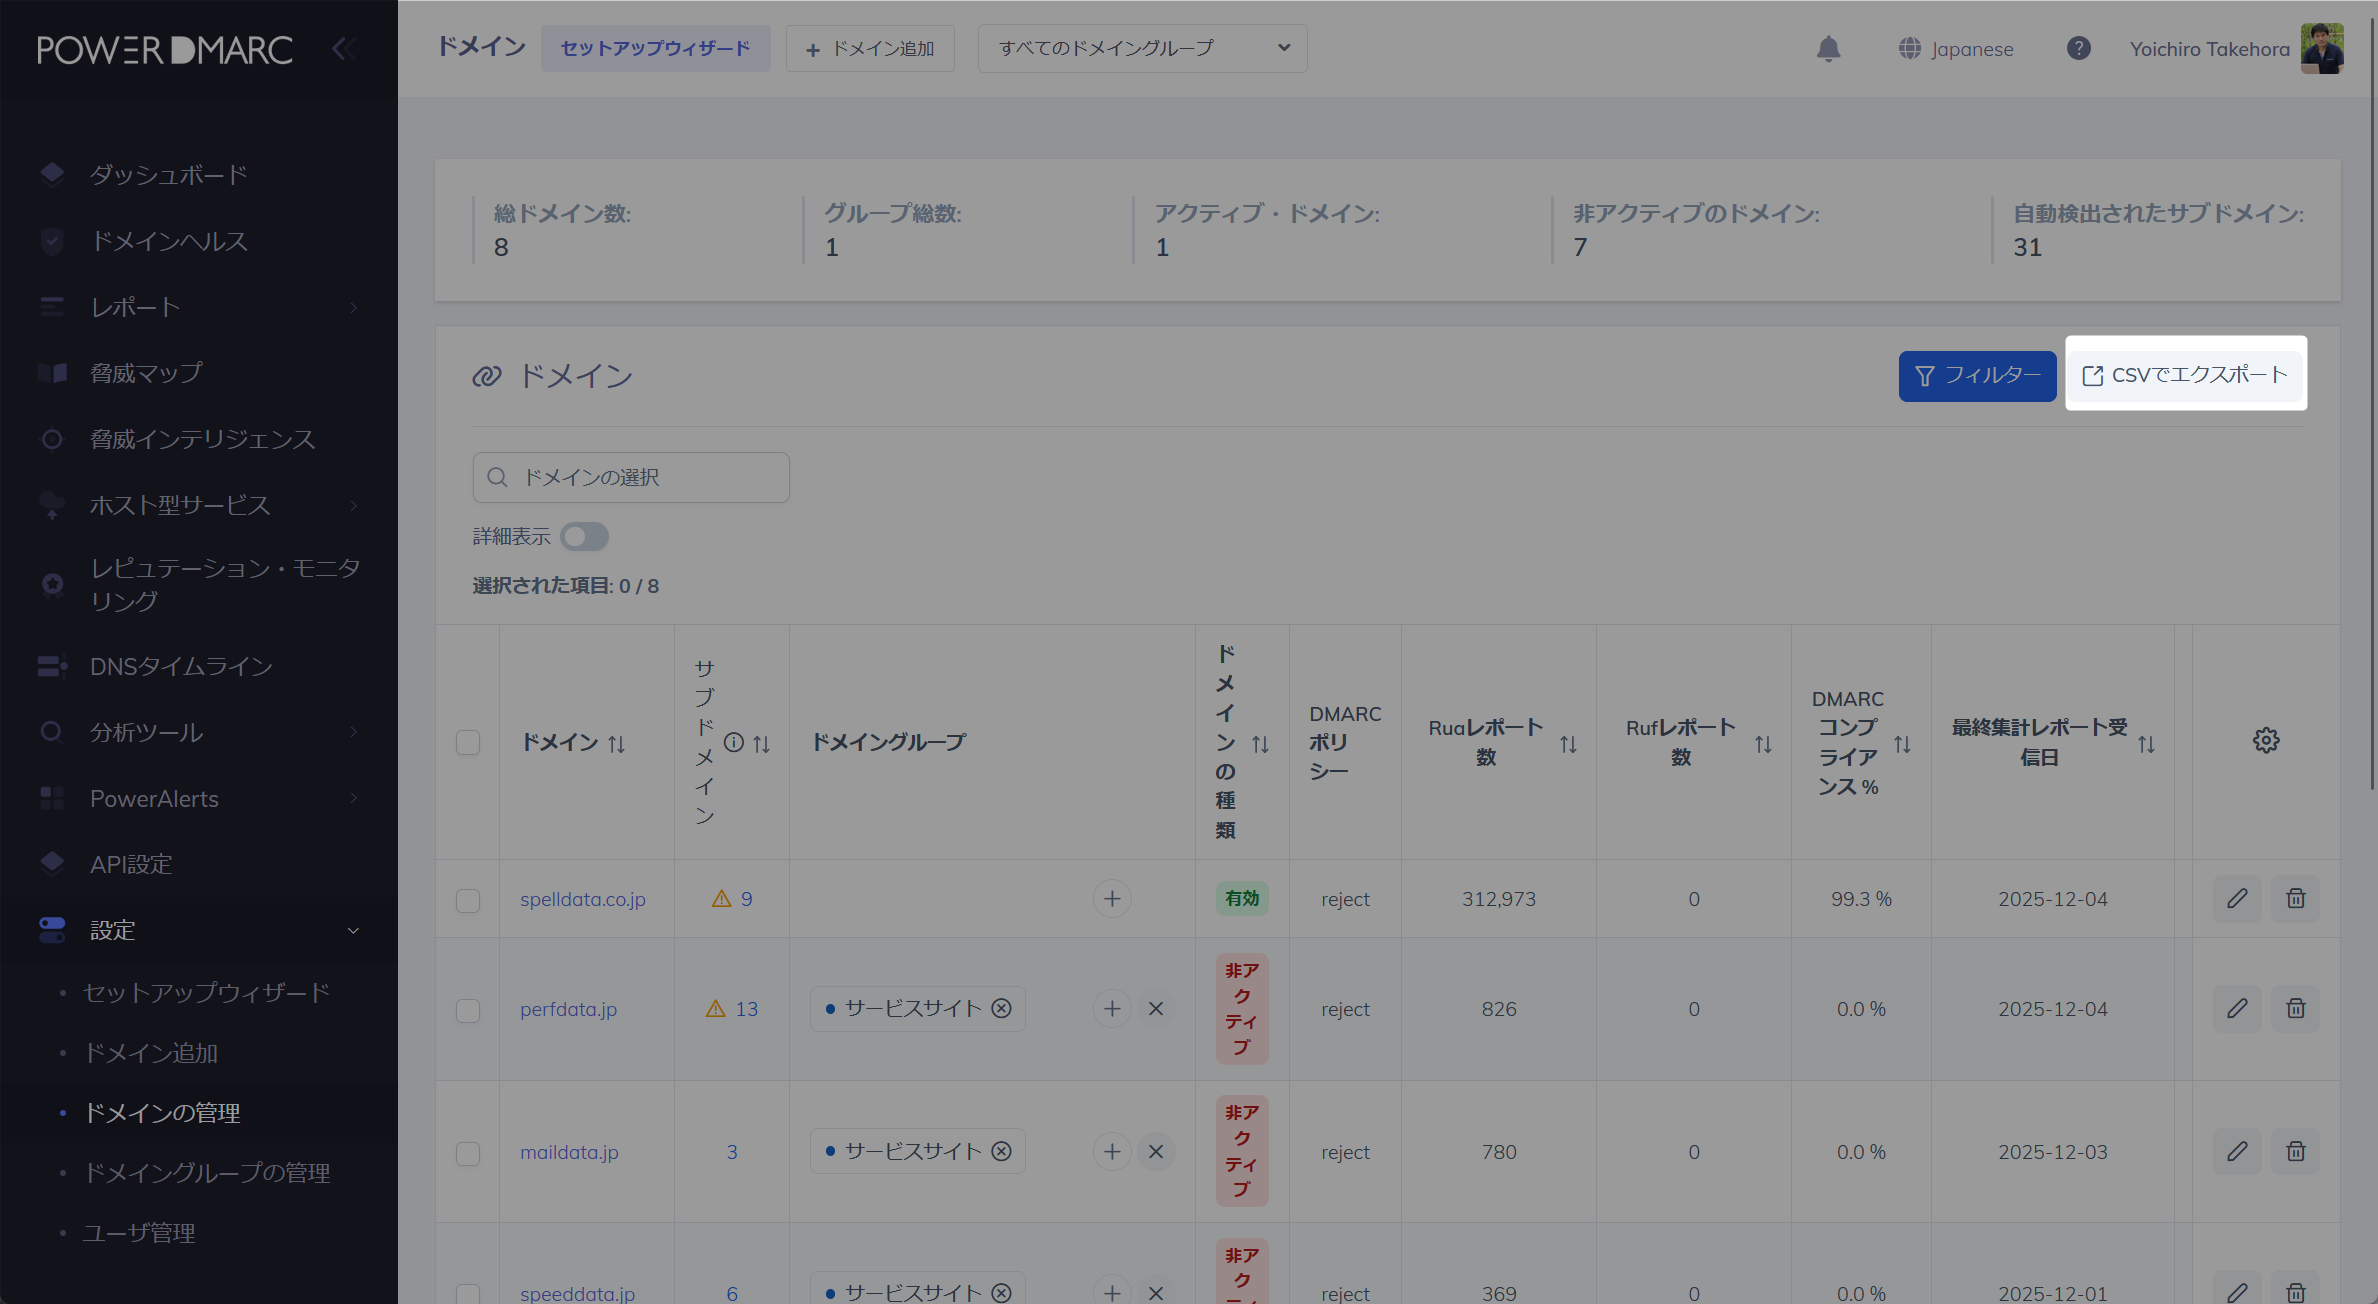This screenshot has height=1304, width=2378.
Task: Check the select-all header checkbox
Action: [x=467, y=742]
